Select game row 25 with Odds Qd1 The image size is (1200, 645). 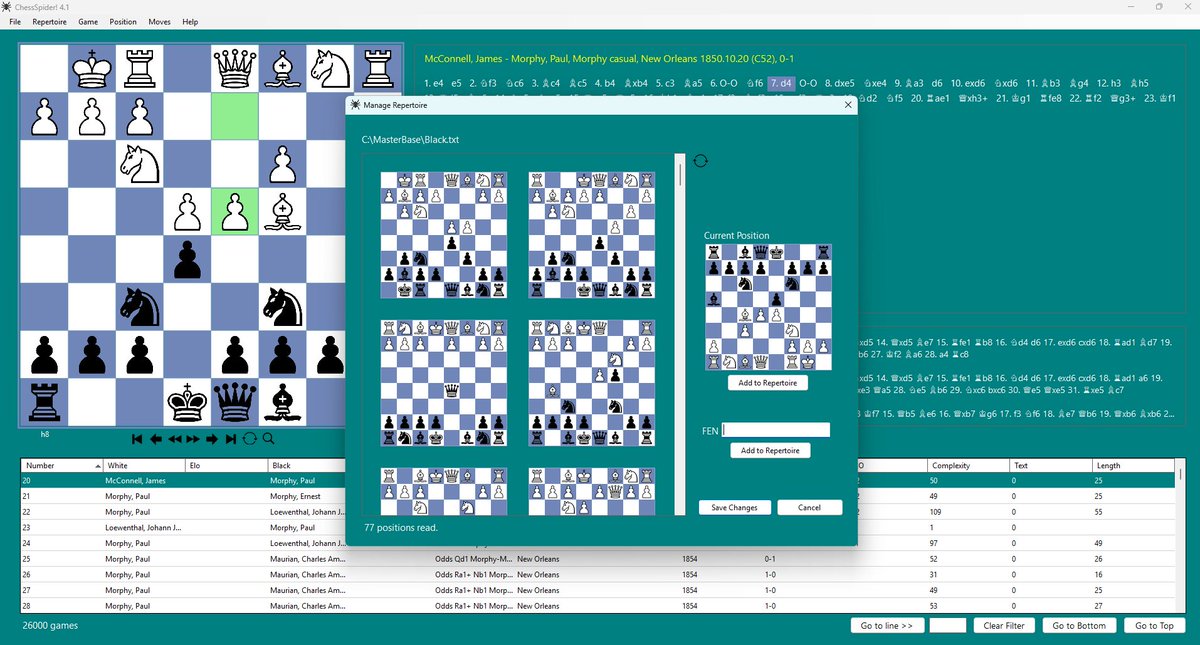tap(598, 558)
